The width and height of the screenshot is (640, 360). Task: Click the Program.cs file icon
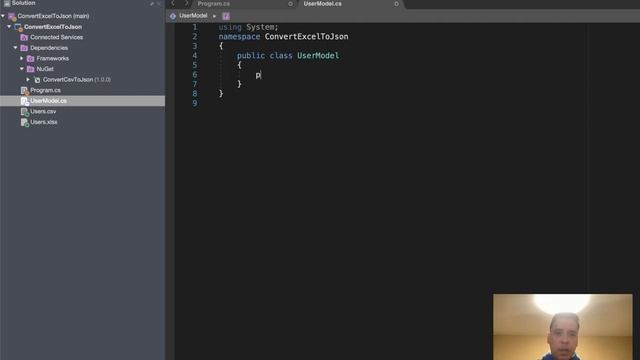[24, 91]
